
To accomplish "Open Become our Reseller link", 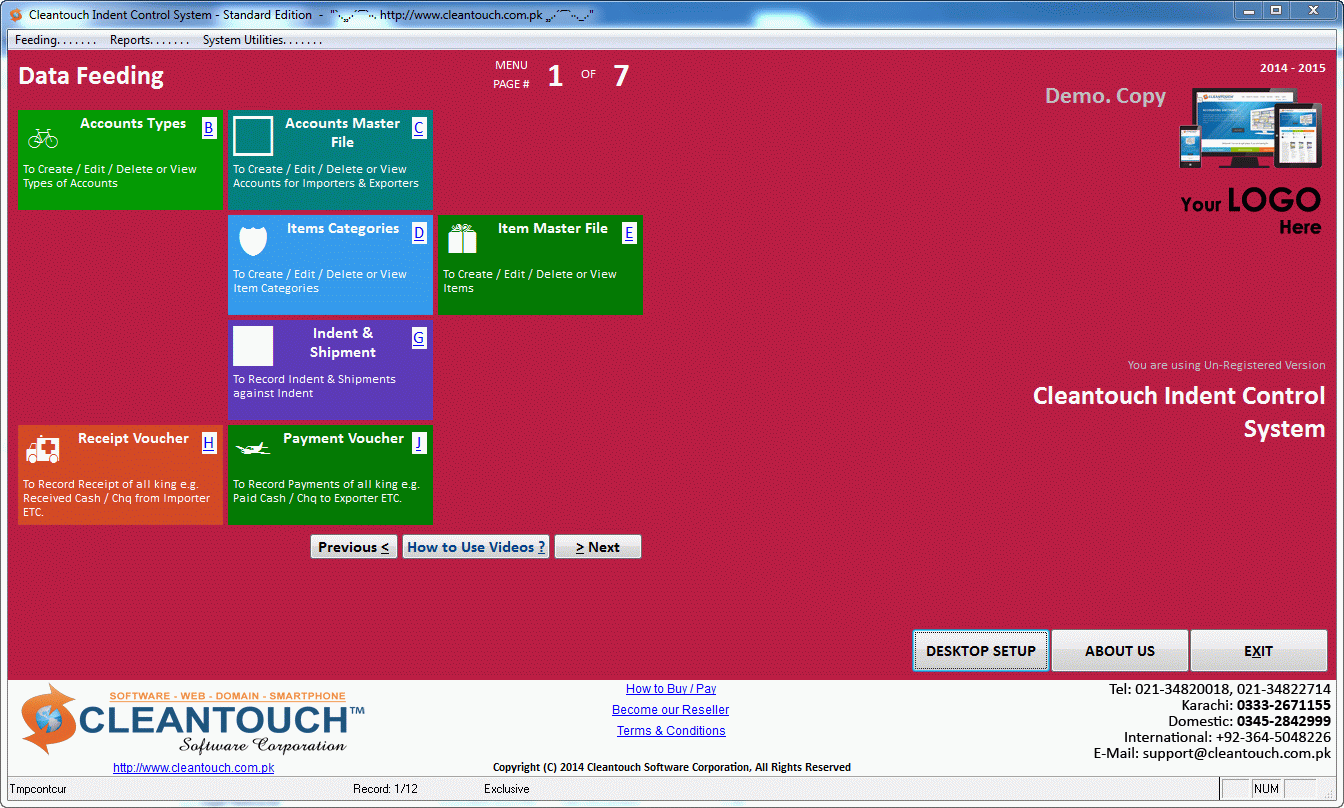I will [x=671, y=710].
